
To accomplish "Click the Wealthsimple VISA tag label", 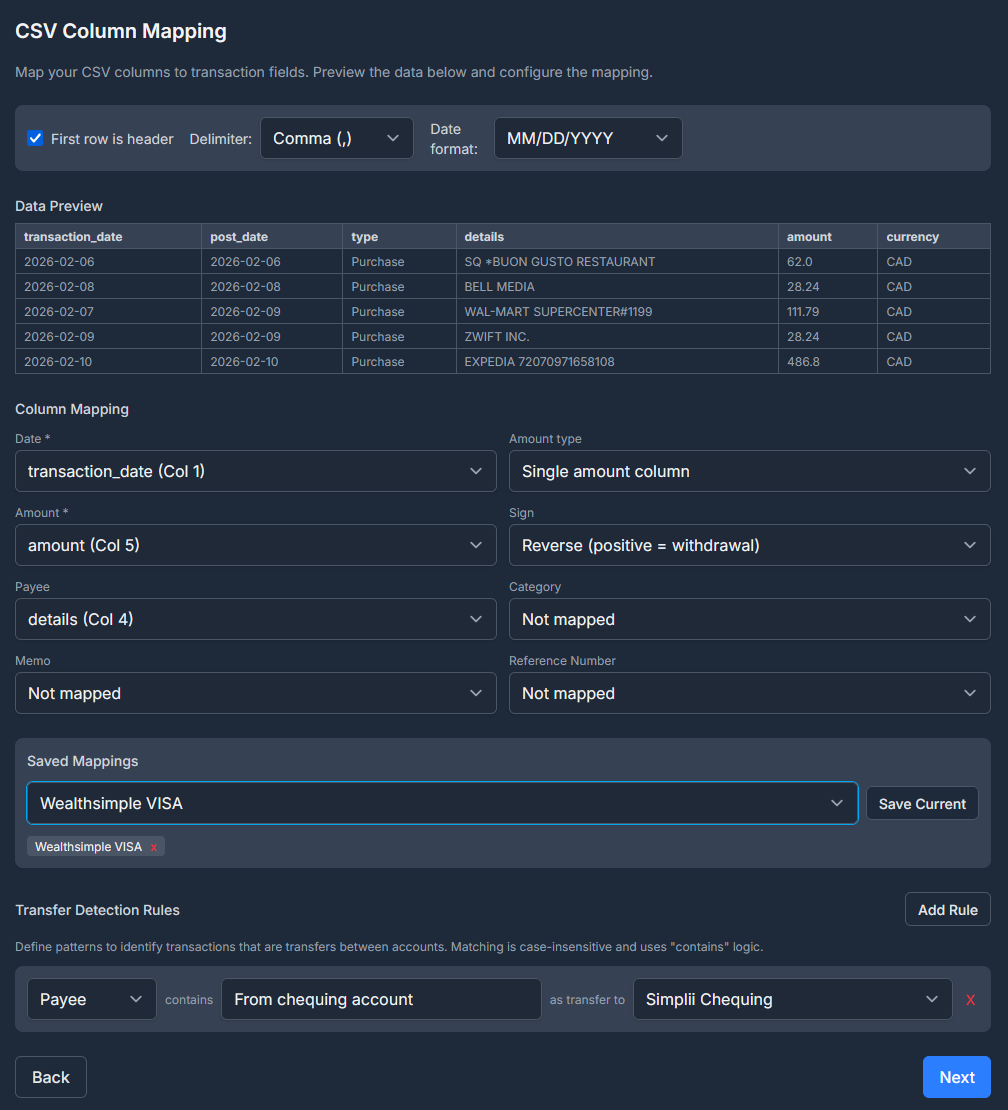I will pos(88,847).
